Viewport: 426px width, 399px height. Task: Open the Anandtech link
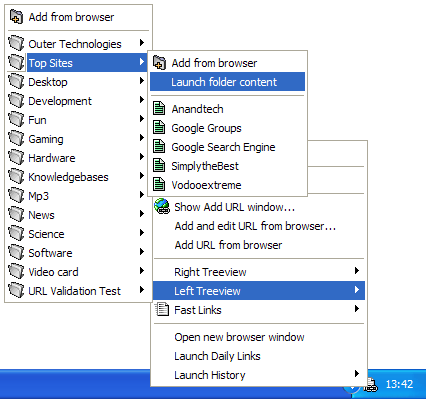tap(227, 109)
